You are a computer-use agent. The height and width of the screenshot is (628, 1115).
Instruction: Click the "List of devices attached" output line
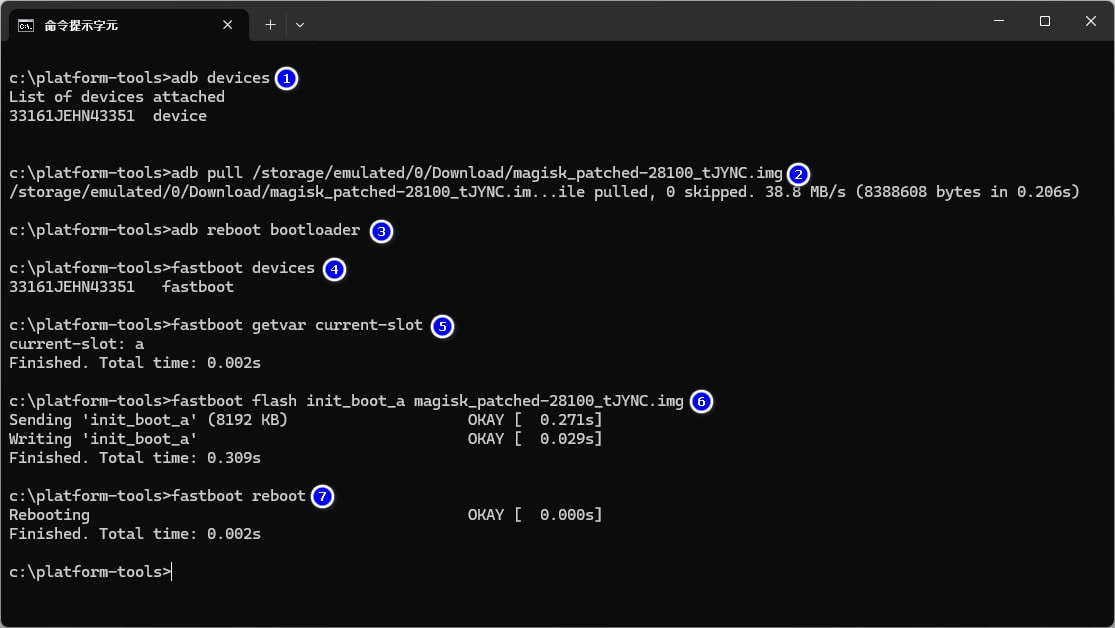116,97
